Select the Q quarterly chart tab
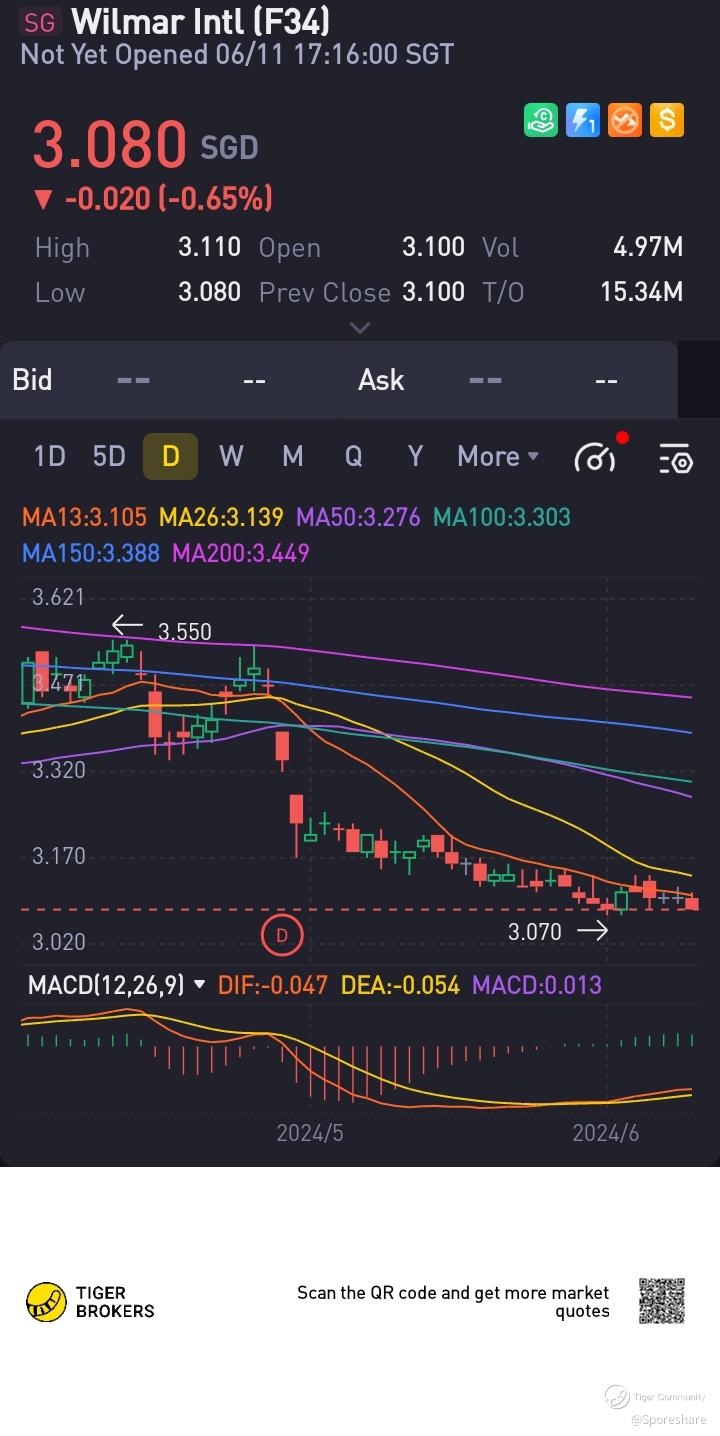Screen dimensions: 720x1436 [x=353, y=456]
